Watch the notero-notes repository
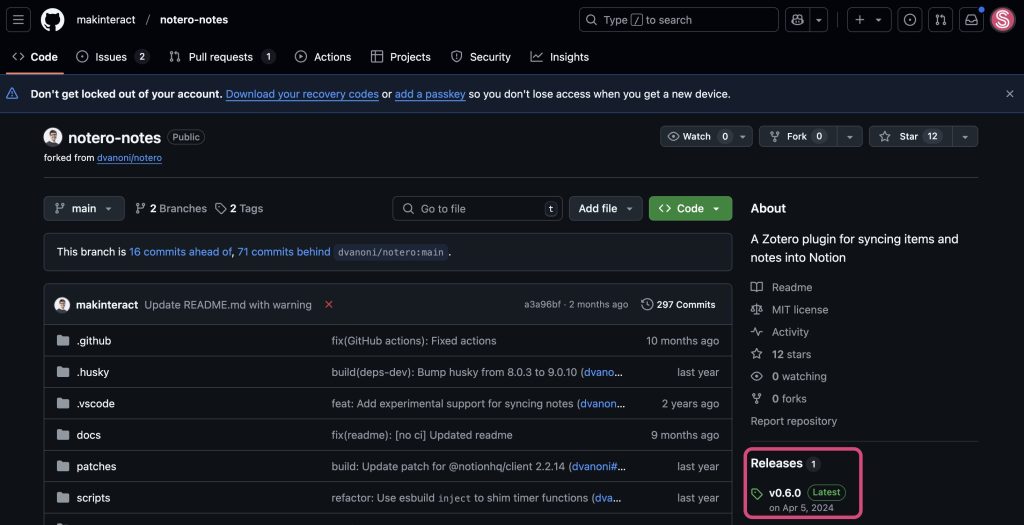The width and height of the screenshot is (1024, 525). pyautogui.click(x=696, y=136)
